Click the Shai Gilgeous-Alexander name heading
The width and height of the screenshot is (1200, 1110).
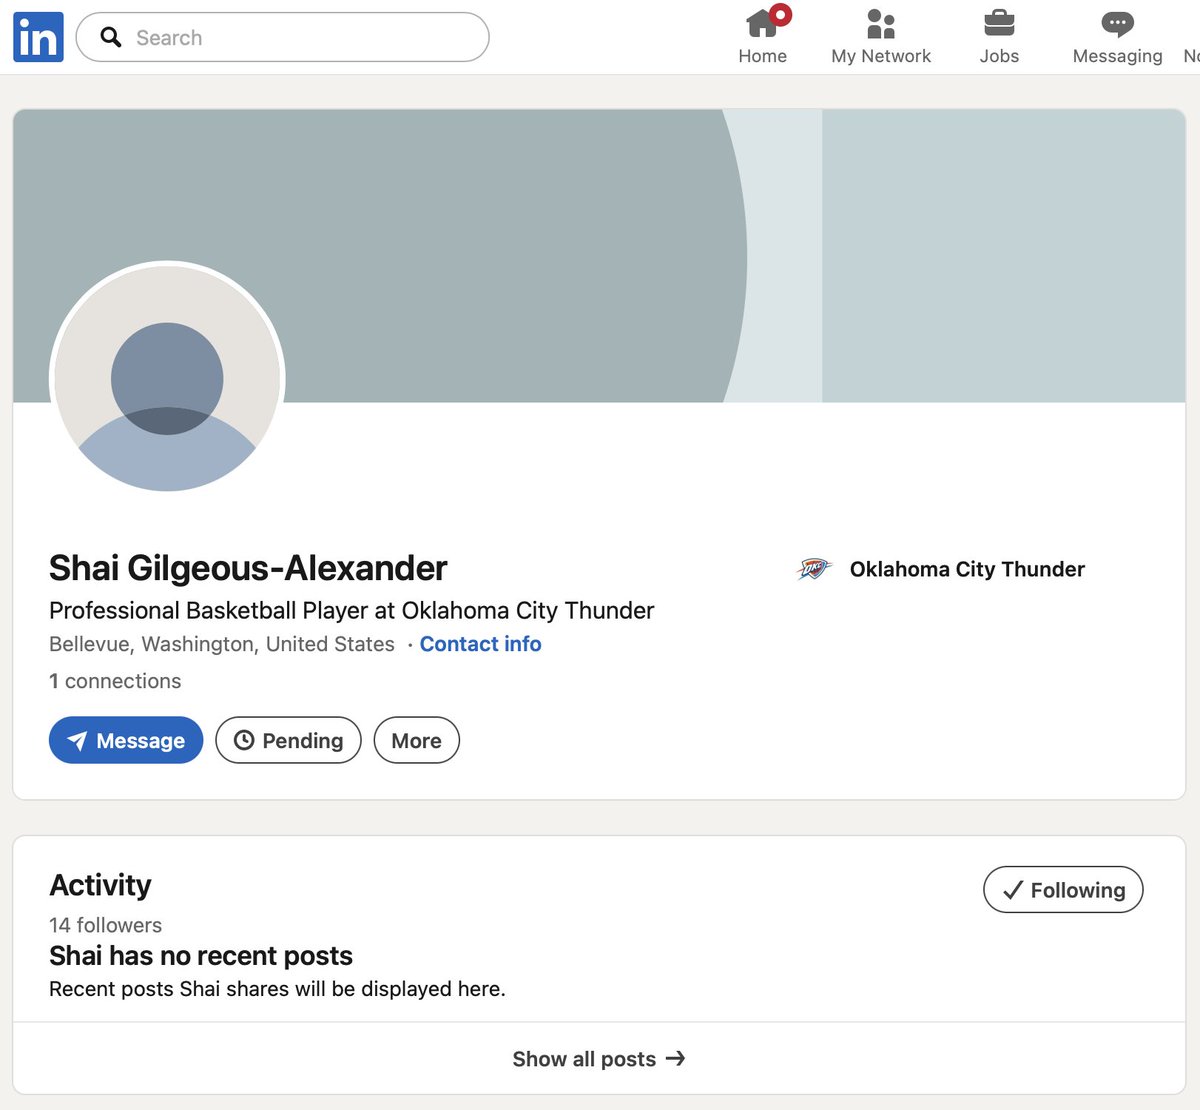248,568
